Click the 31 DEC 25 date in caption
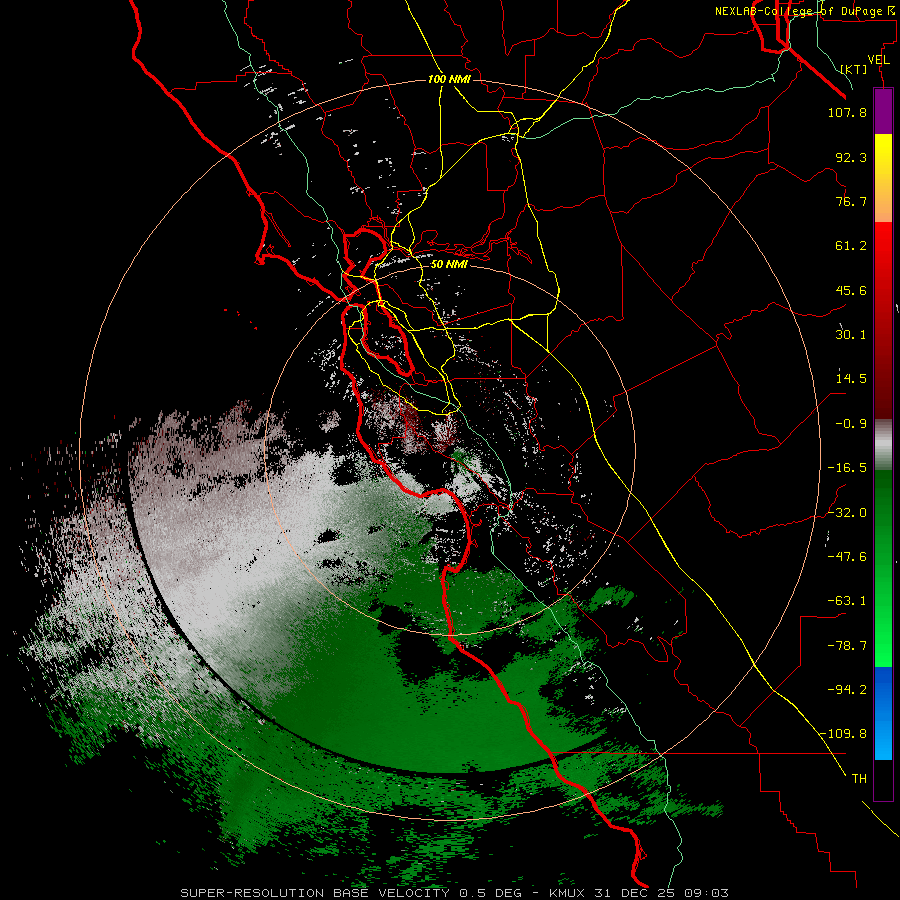Screen dimensions: 900x900 click(x=635, y=893)
